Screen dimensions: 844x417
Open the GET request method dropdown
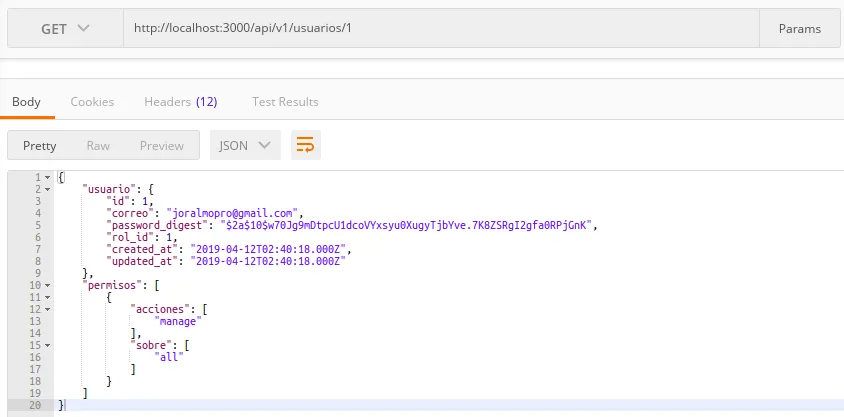(x=65, y=29)
